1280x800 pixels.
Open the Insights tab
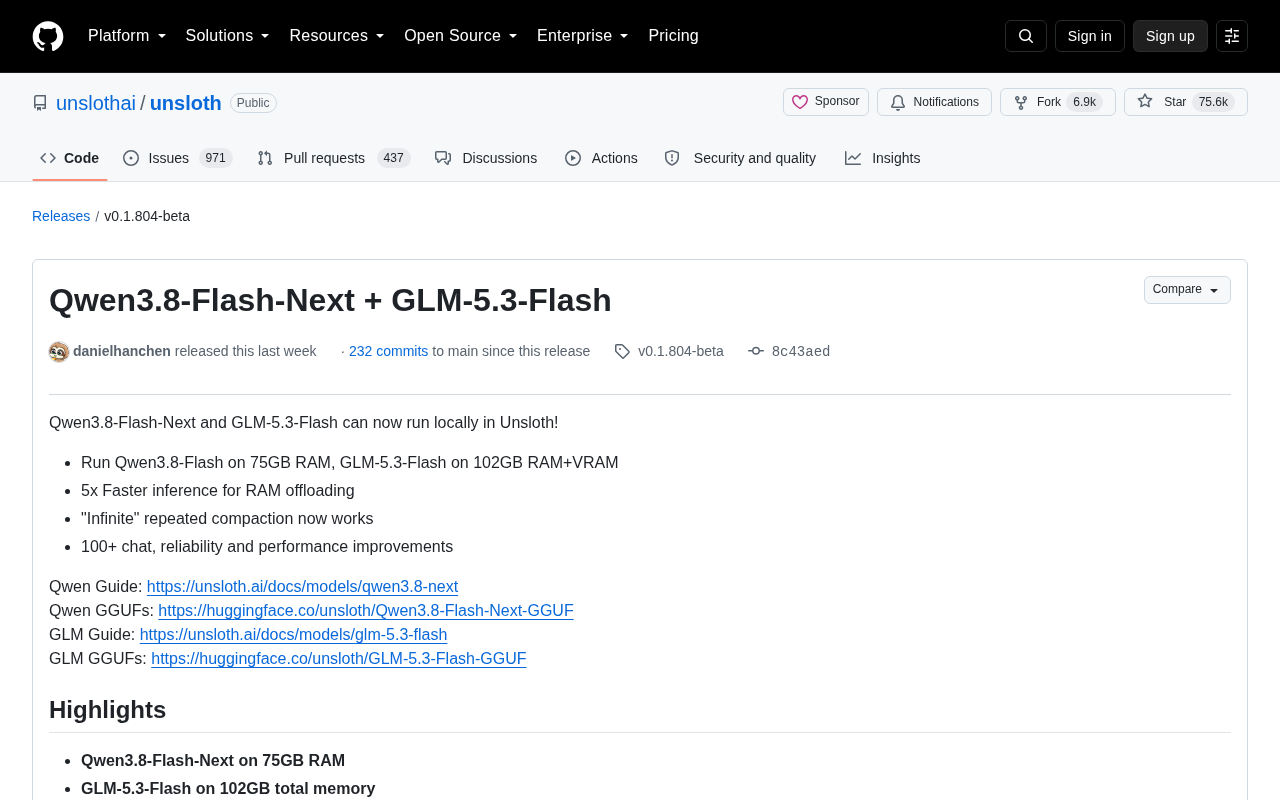point(883,158)
